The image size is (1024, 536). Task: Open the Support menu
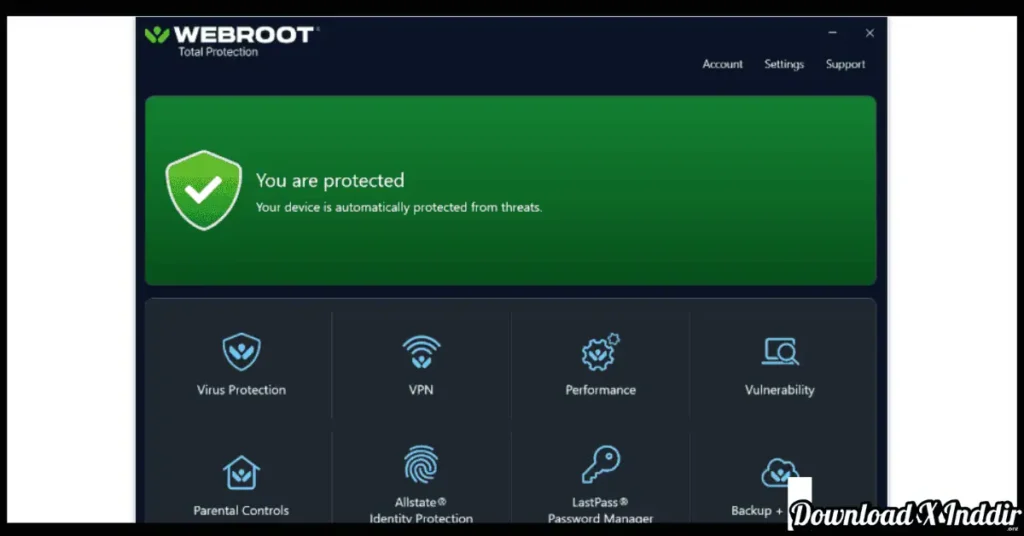845,64
